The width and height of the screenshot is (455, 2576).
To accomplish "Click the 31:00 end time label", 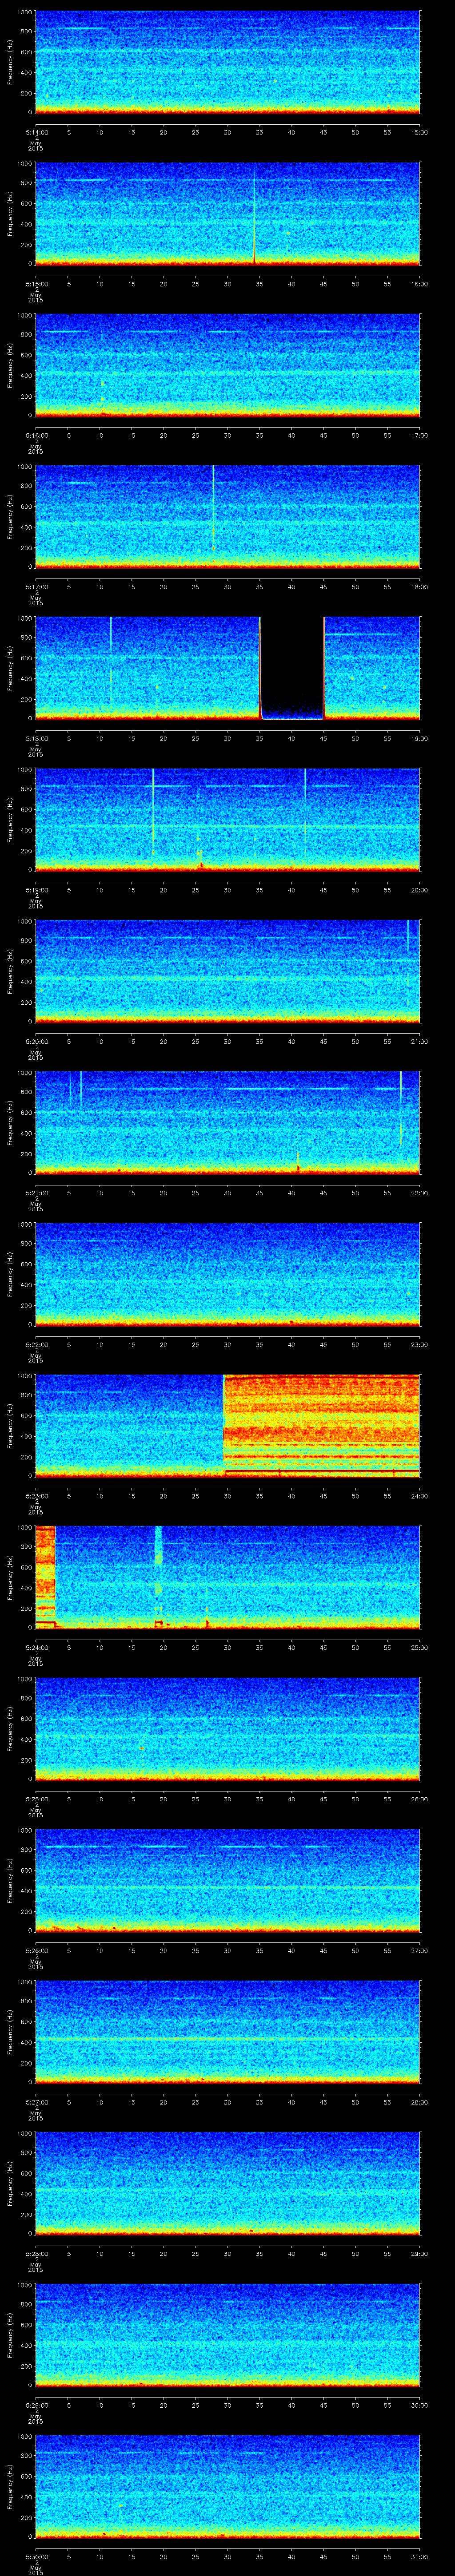I will [420, 2556].
